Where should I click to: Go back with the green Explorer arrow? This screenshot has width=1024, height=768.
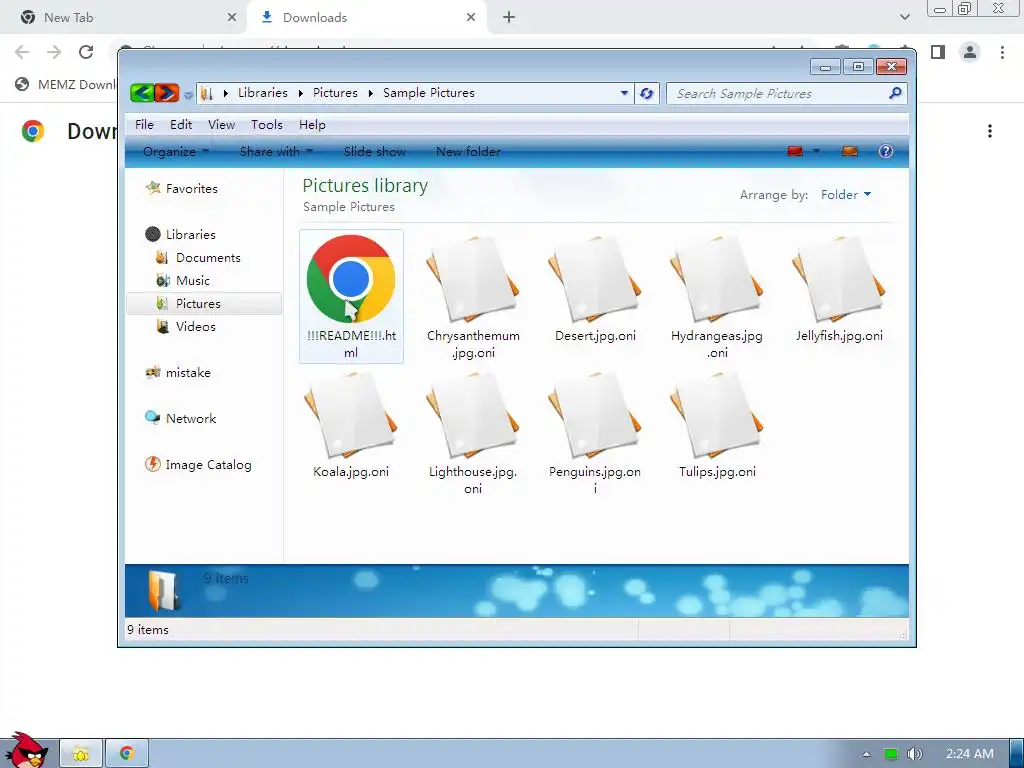142,93
